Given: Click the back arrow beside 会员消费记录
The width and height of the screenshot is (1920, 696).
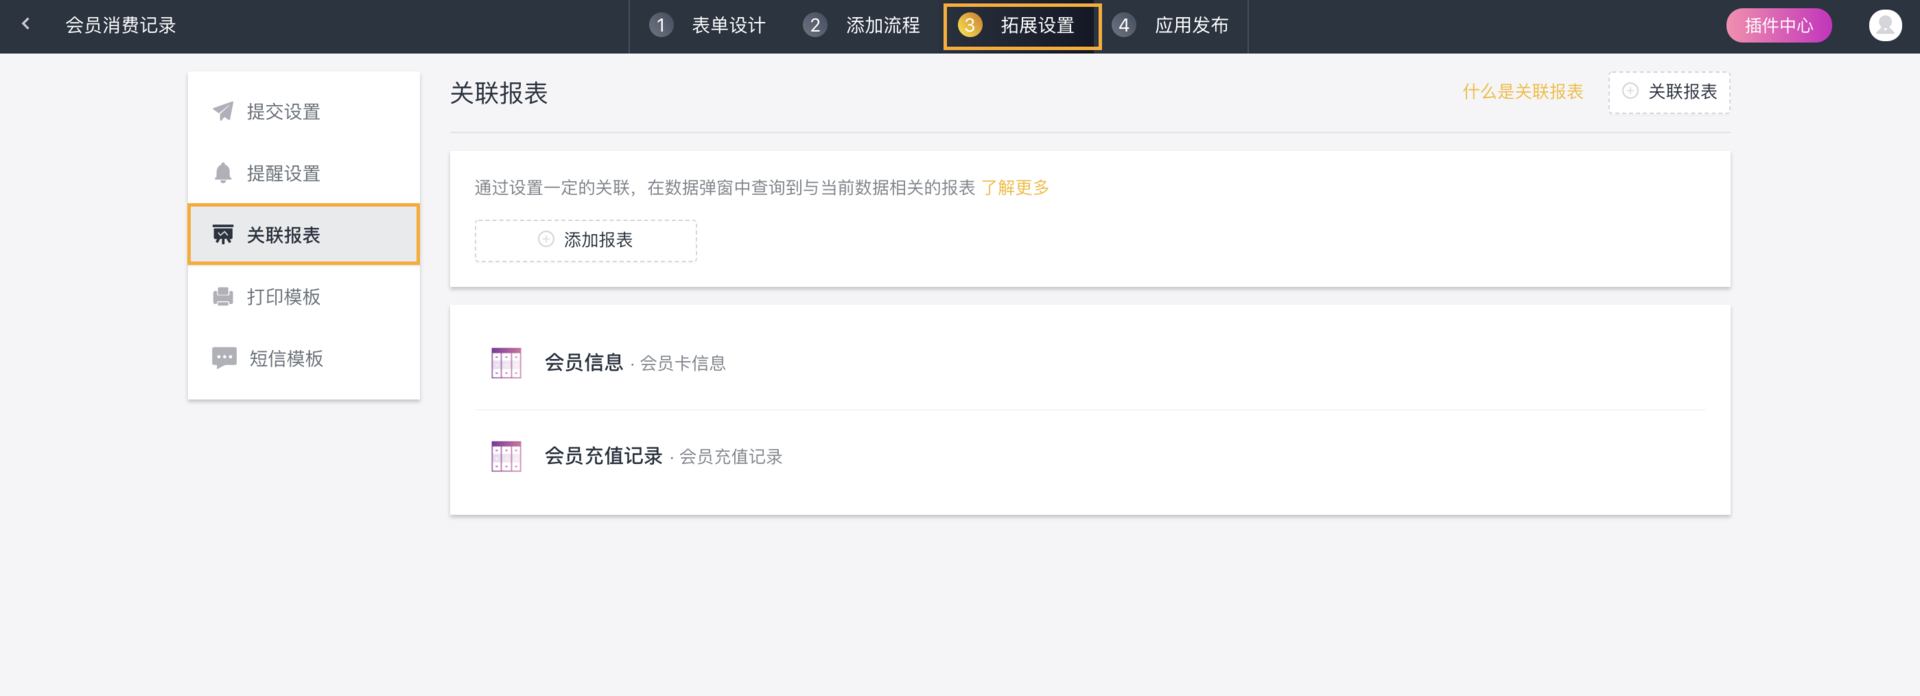Looking at the screenshot, I should [26, 24].
